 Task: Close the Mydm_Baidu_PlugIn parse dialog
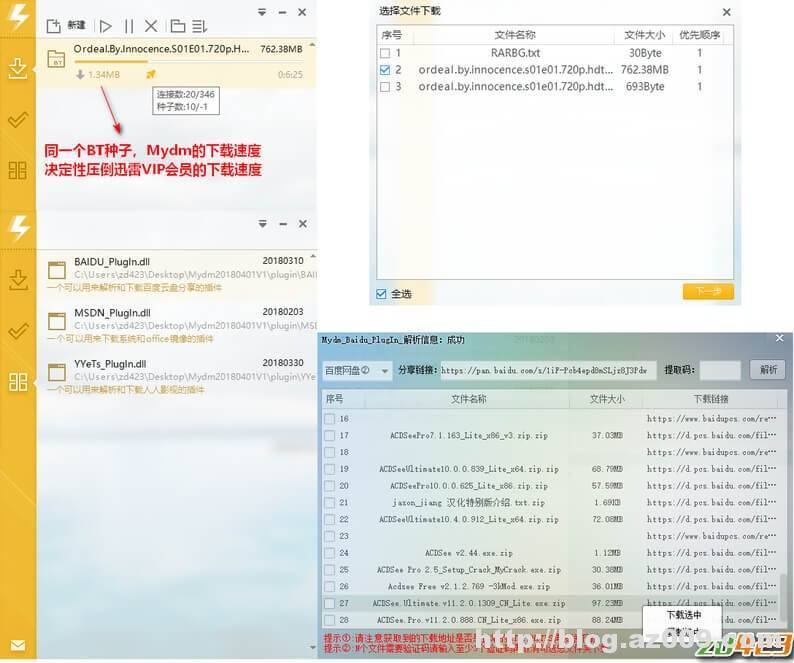(779, 338)
